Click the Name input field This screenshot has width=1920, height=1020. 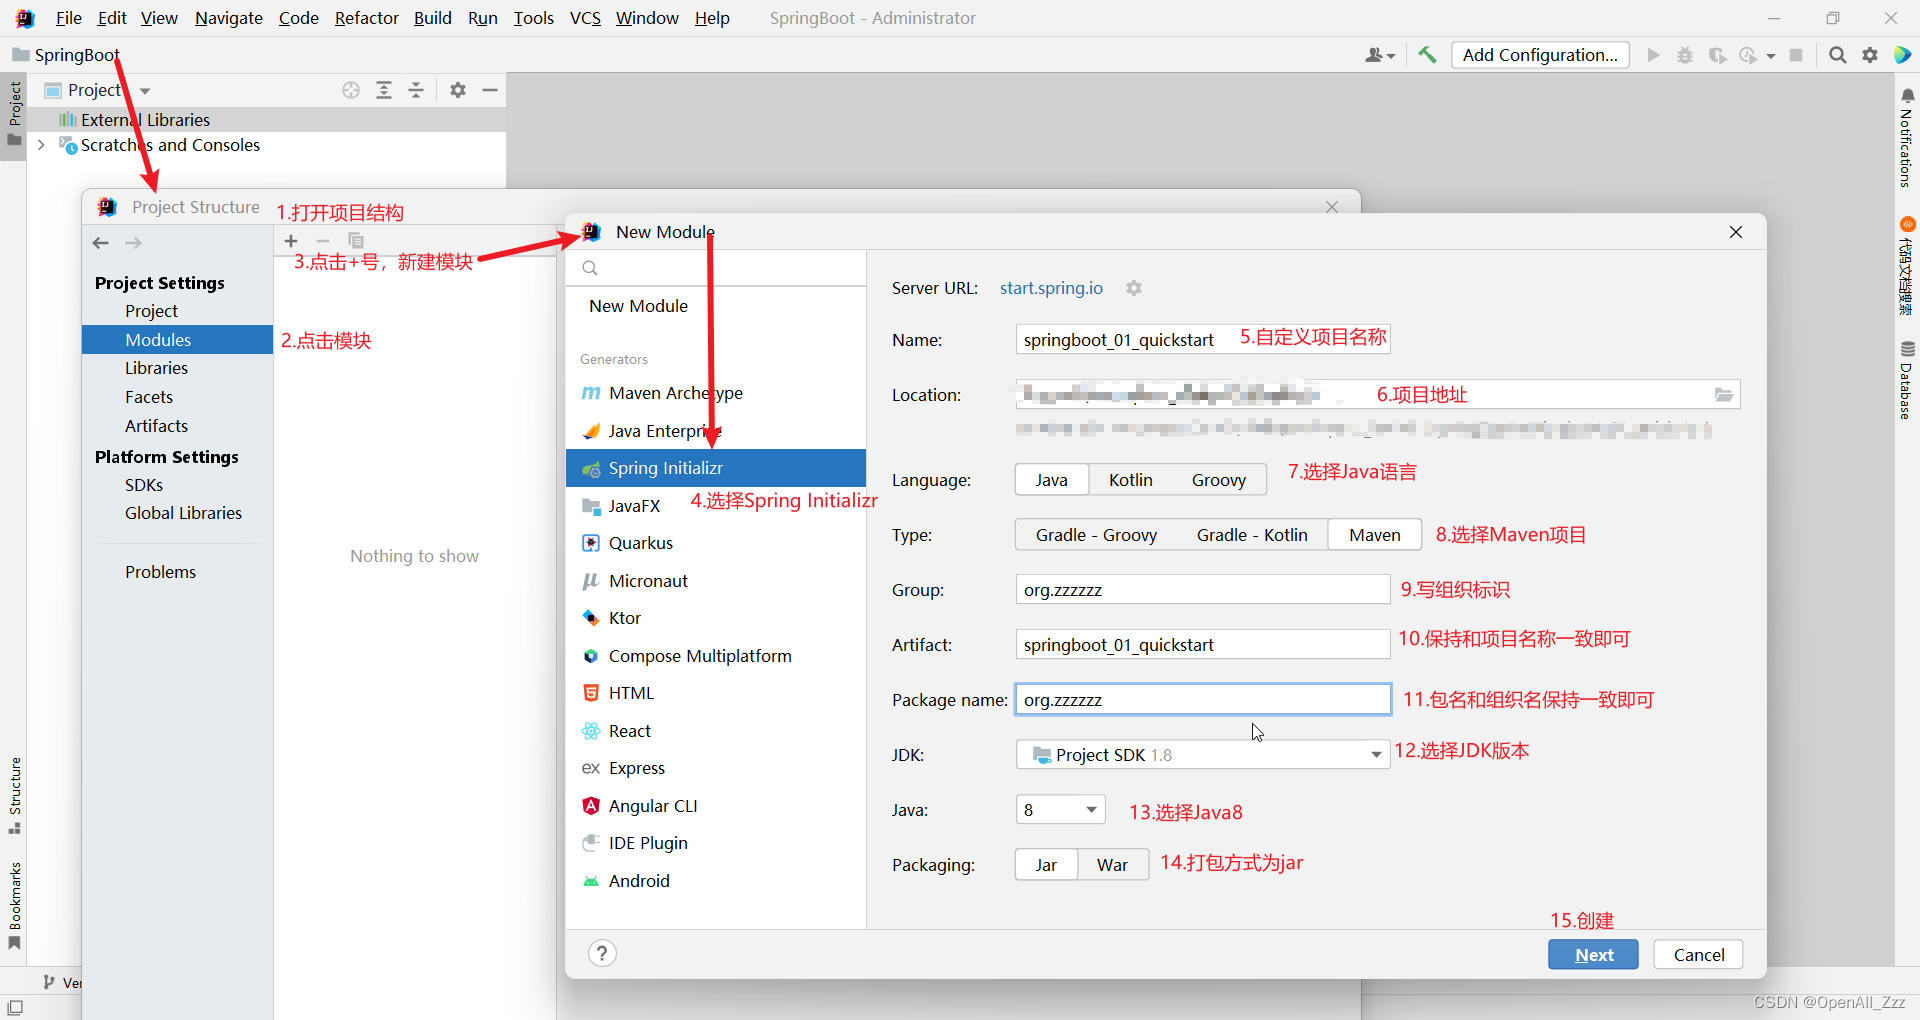pyautogui.click(x=1203, y=340)
